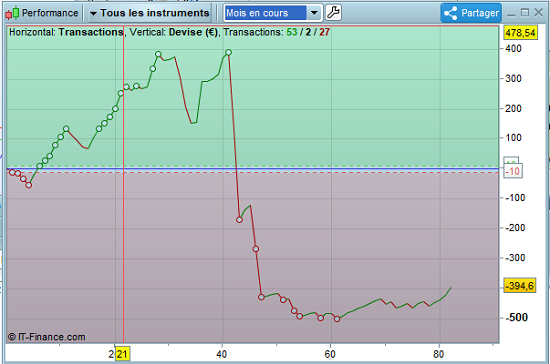Click the 40 horizontal axis label
550x364 pixels.
(221, 354)
